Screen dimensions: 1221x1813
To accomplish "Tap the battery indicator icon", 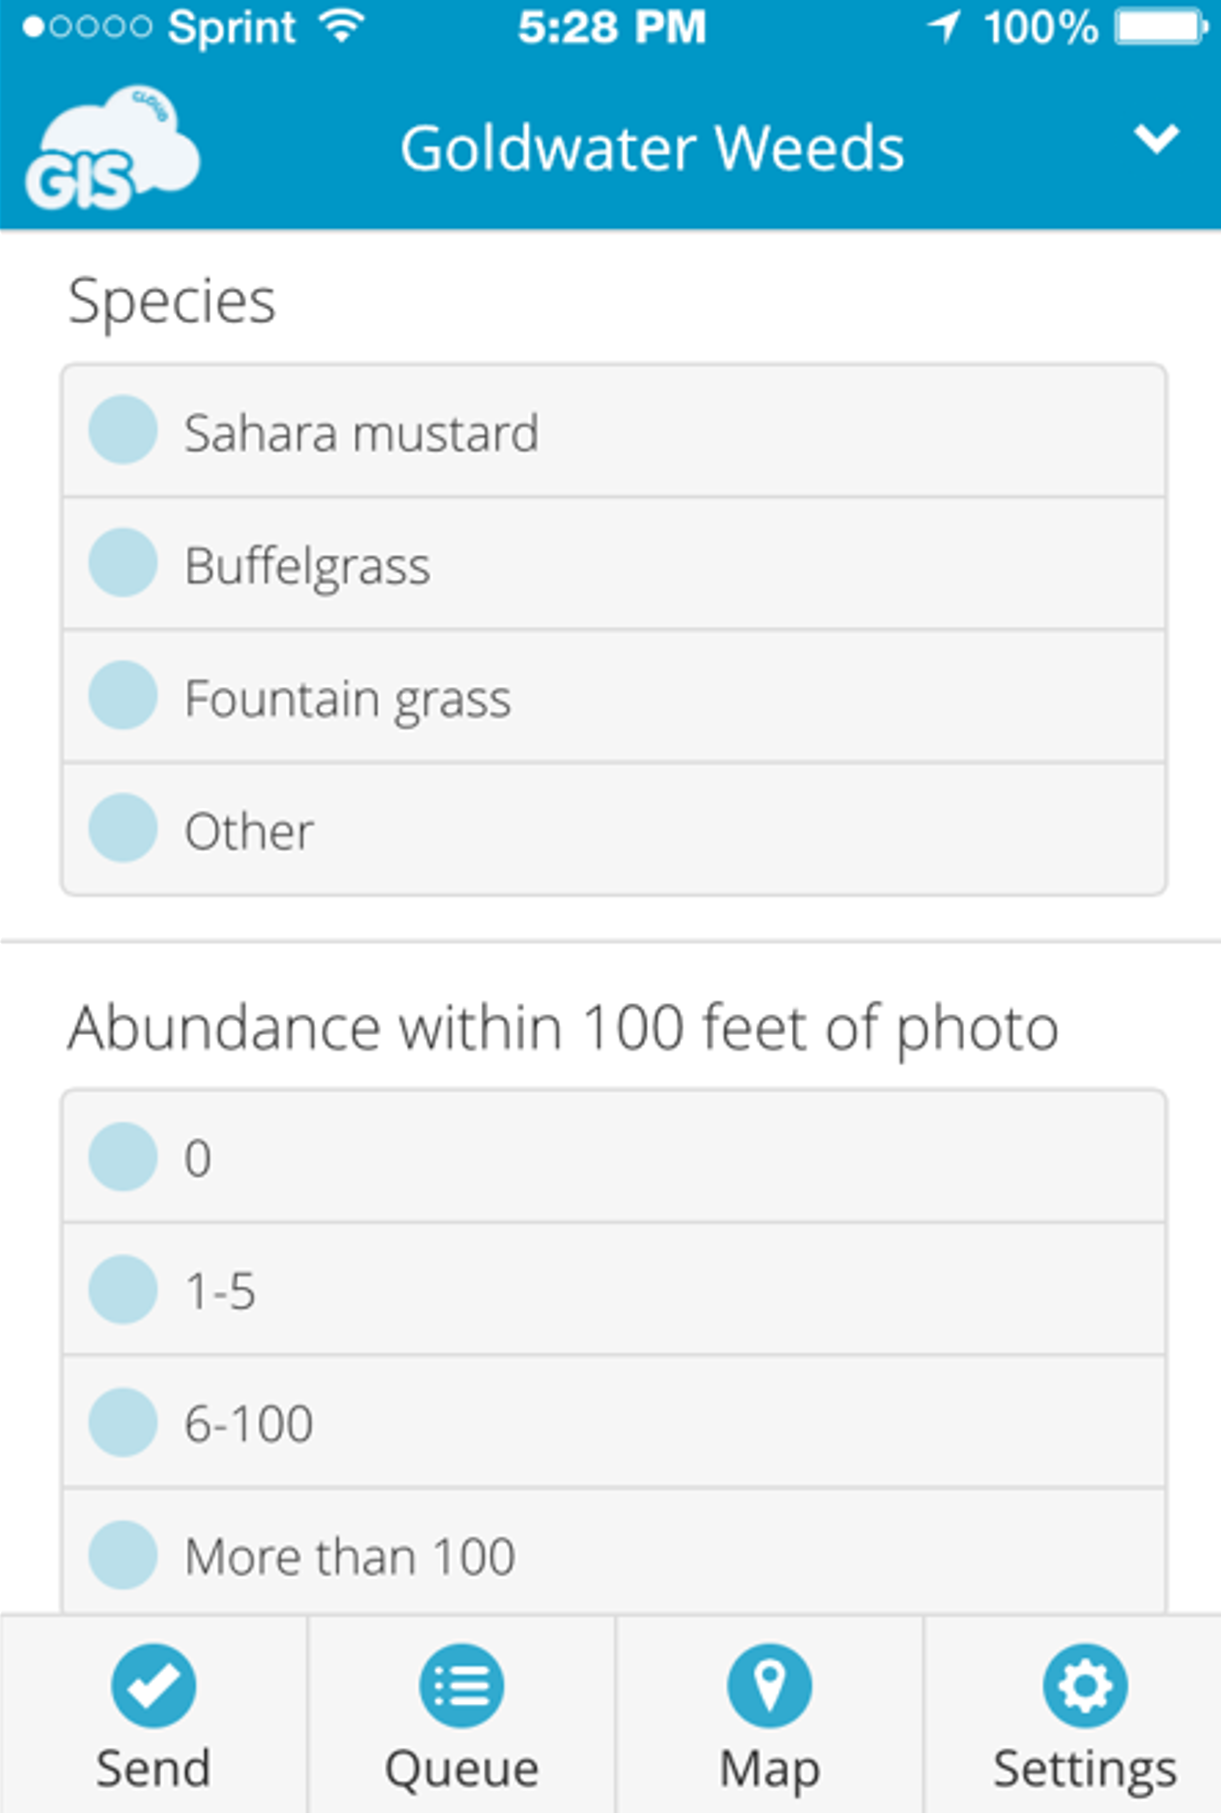I will (1162, 27).
